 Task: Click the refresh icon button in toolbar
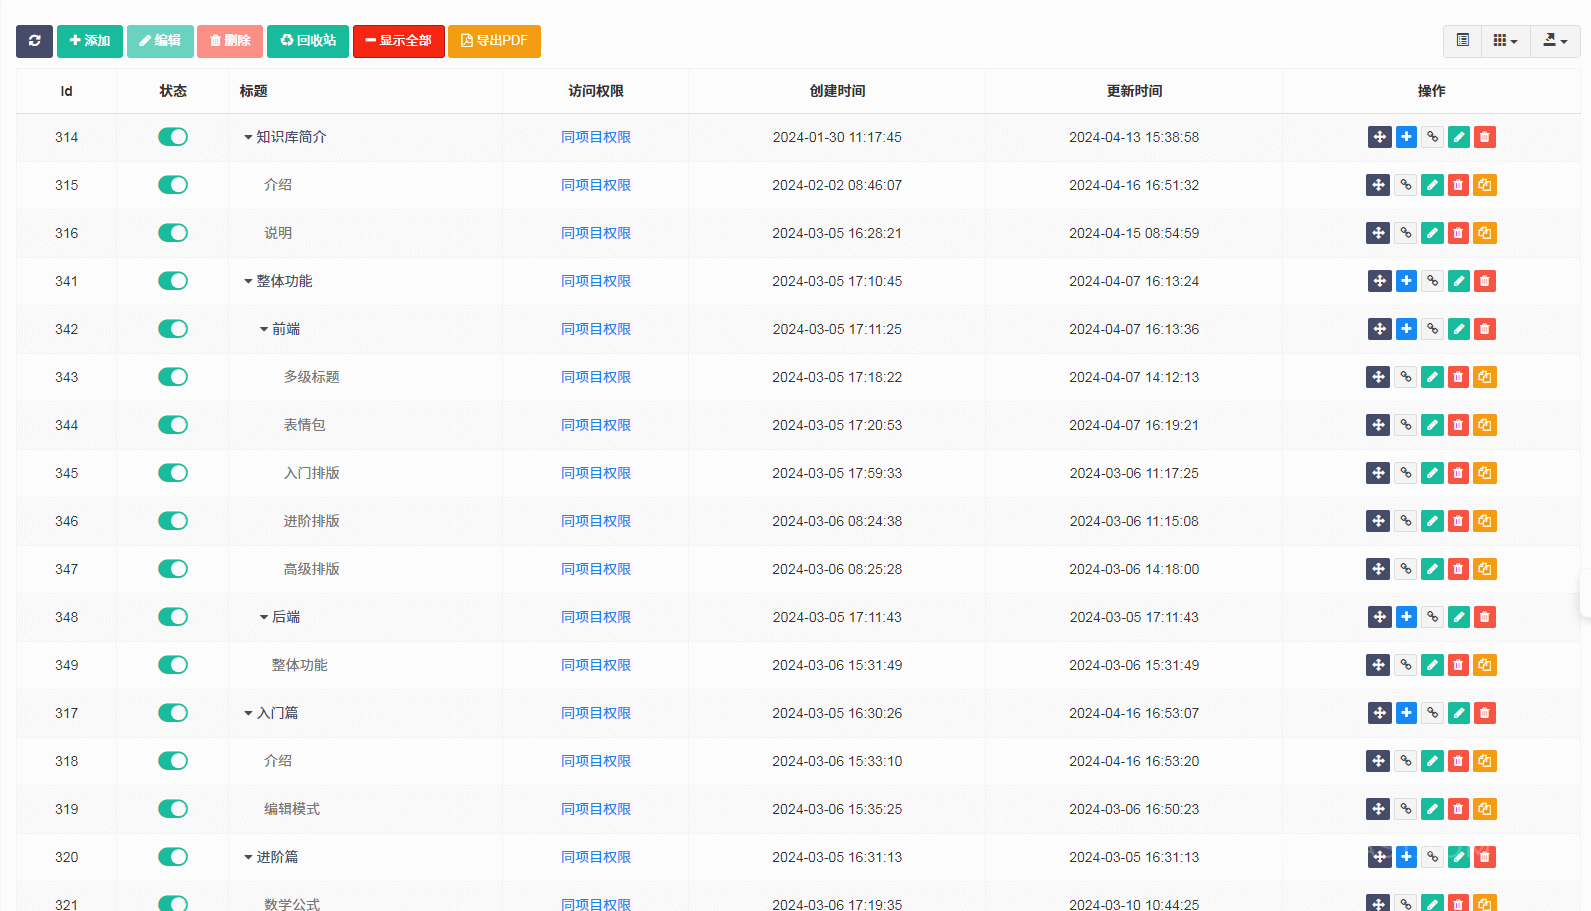coord(34,41)
